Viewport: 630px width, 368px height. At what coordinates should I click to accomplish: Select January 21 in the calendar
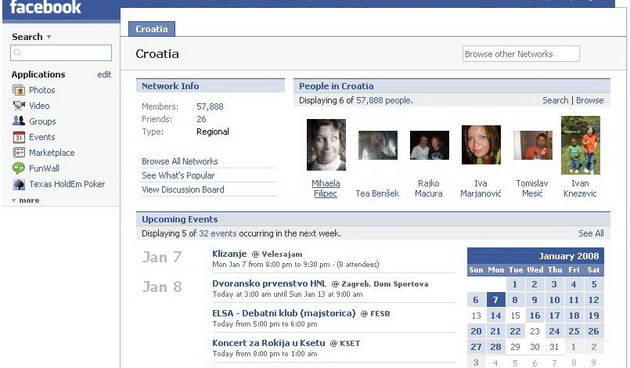[x=495, y=331]
